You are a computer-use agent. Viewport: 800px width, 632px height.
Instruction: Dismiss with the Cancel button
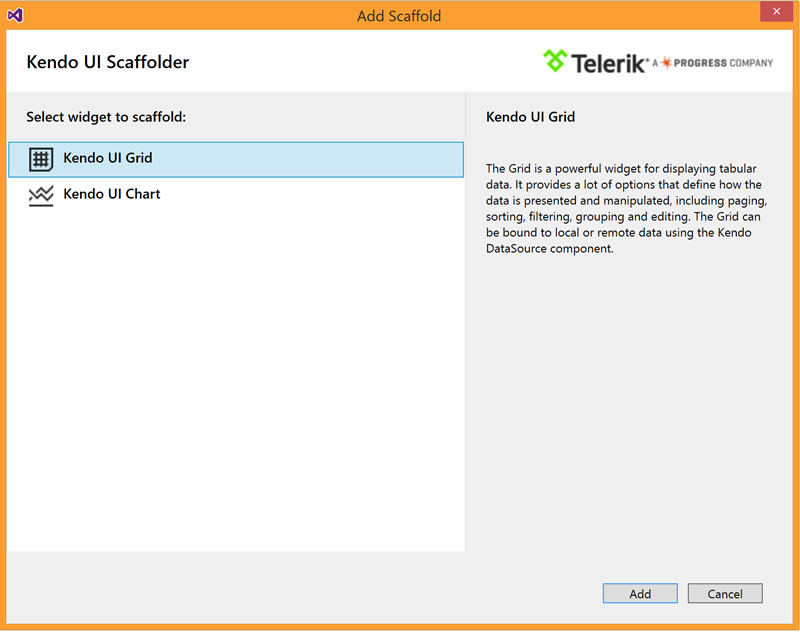724,593
